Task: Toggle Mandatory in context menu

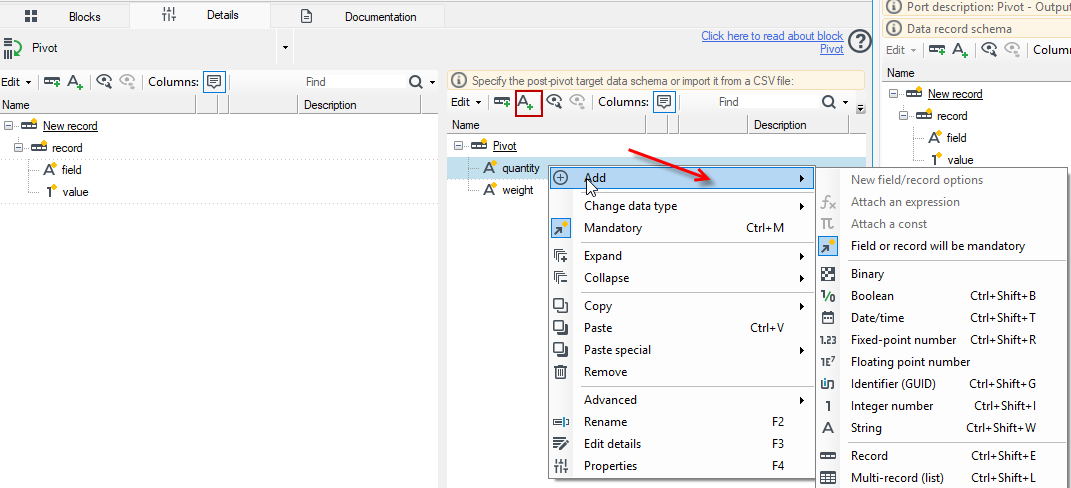Action: click(682, 228)
